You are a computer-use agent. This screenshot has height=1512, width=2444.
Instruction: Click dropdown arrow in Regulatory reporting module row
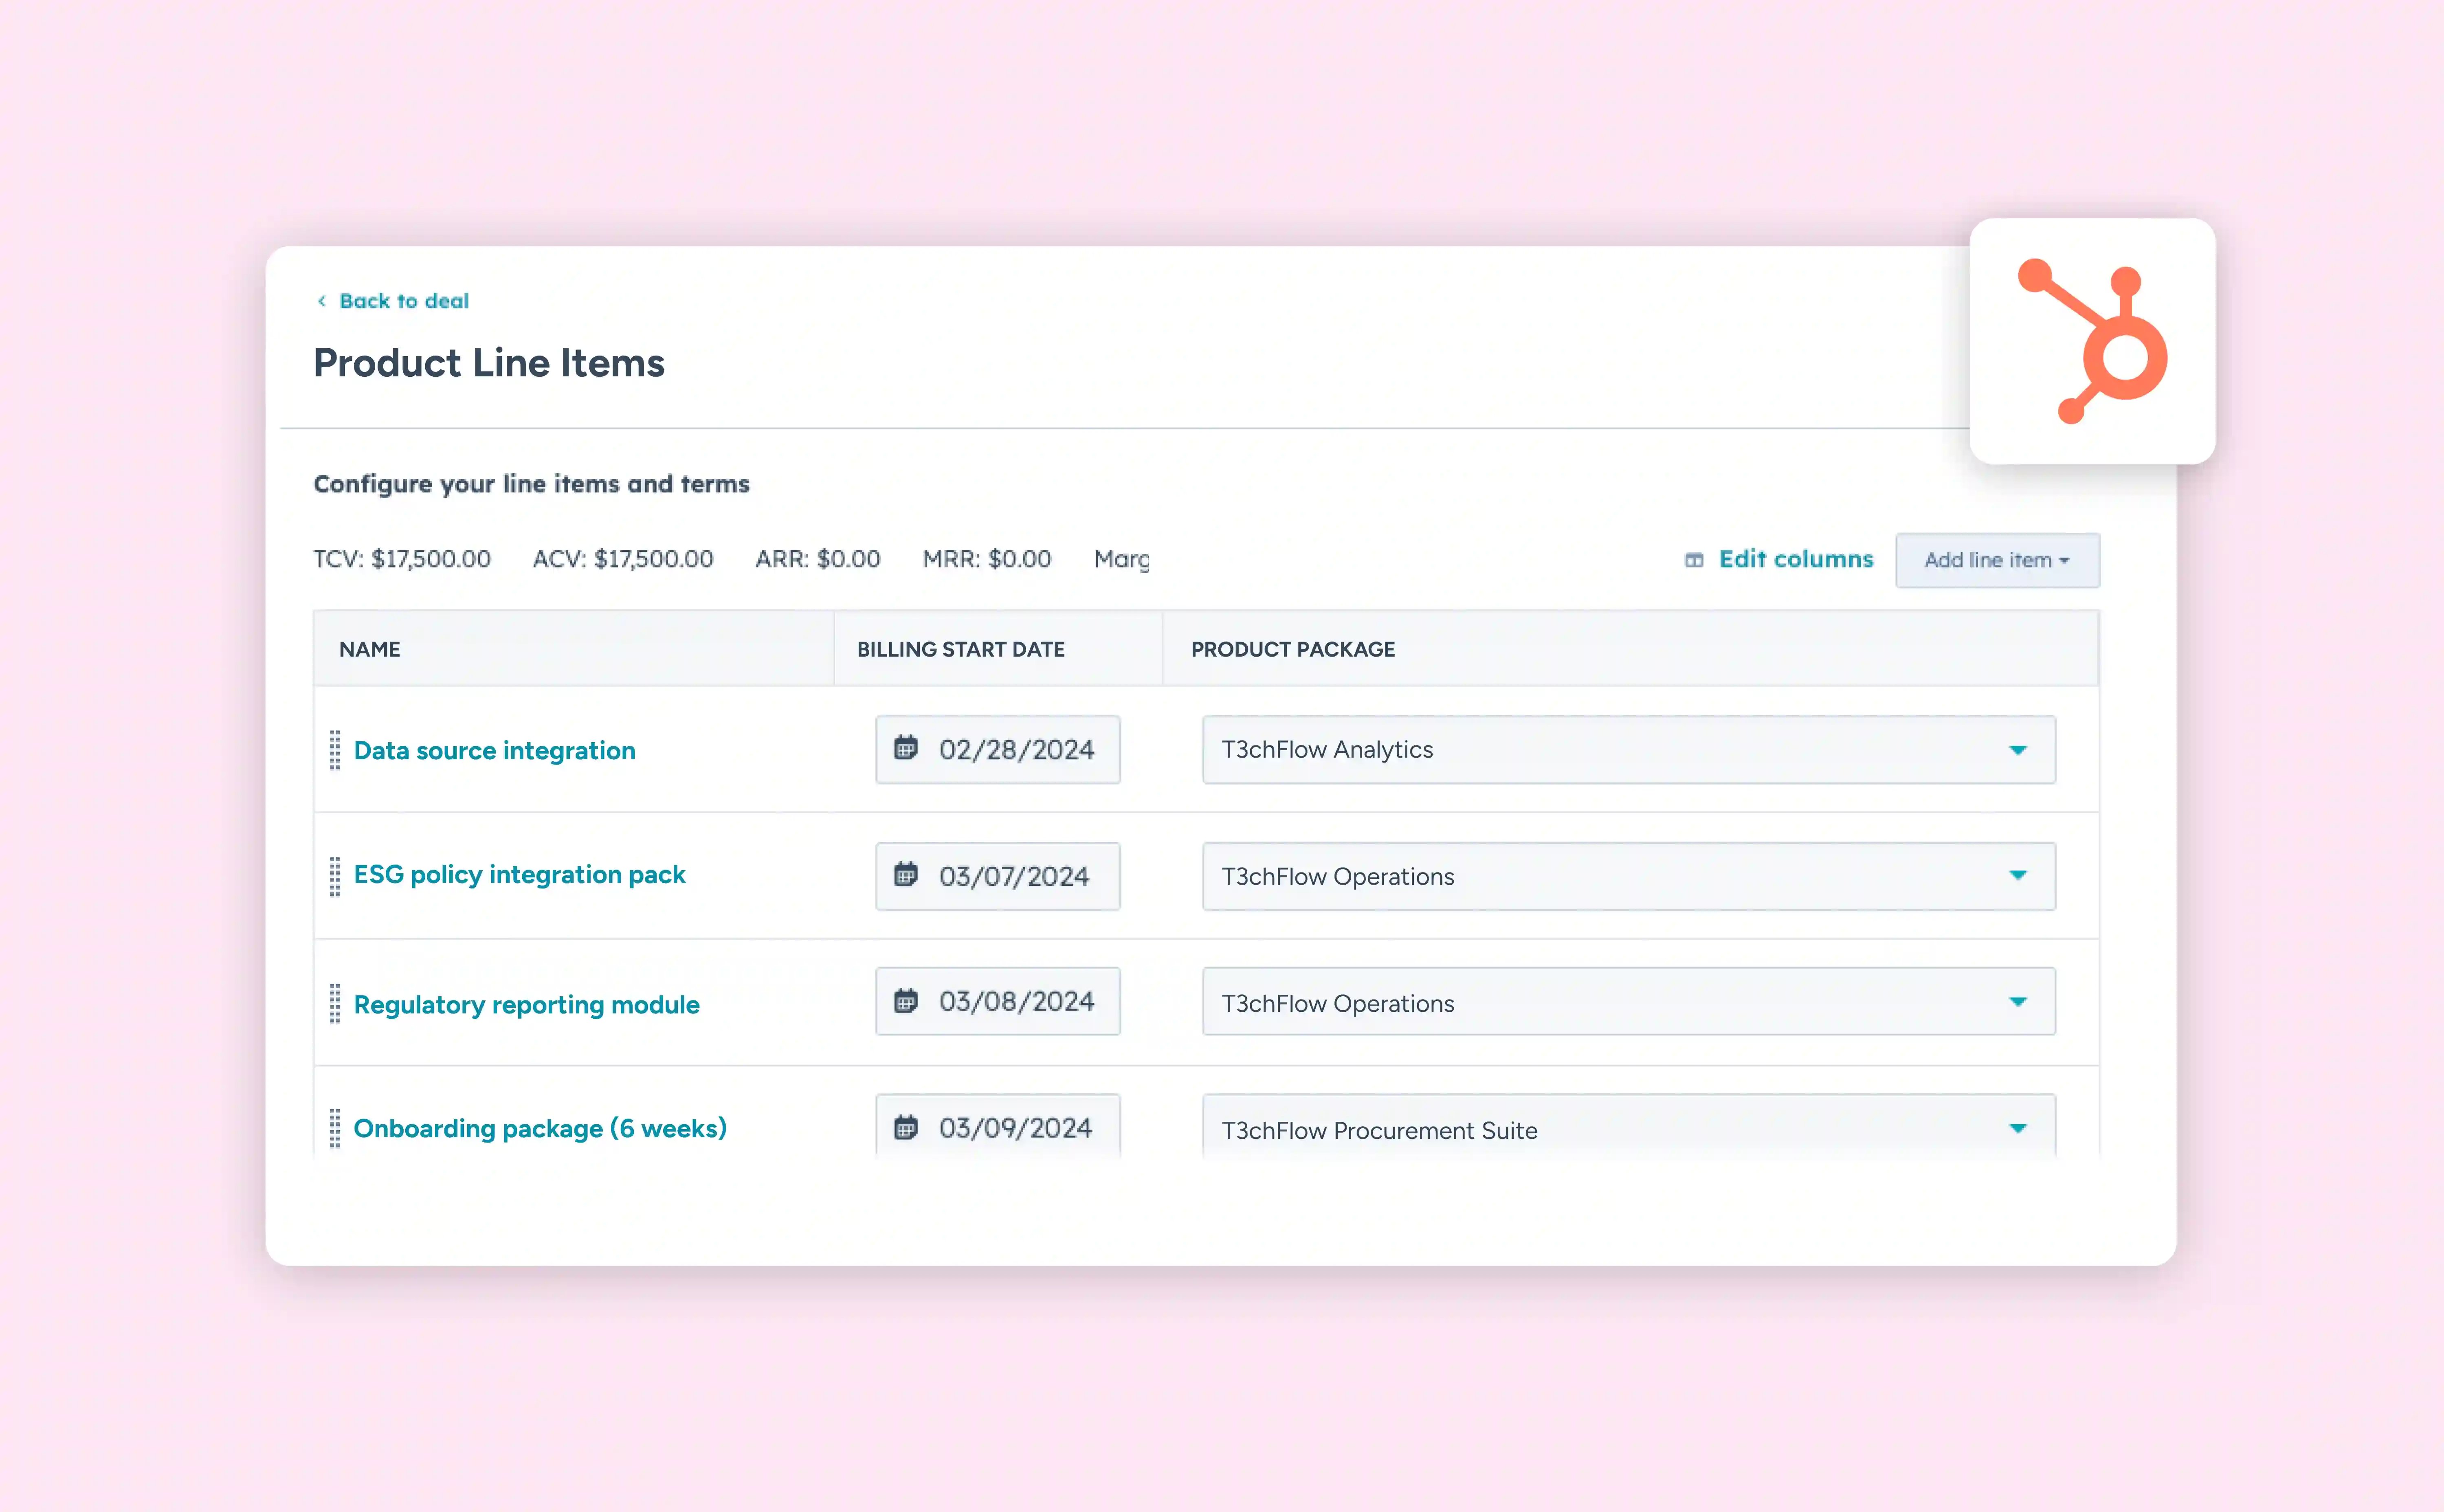pos(2018,1002)
